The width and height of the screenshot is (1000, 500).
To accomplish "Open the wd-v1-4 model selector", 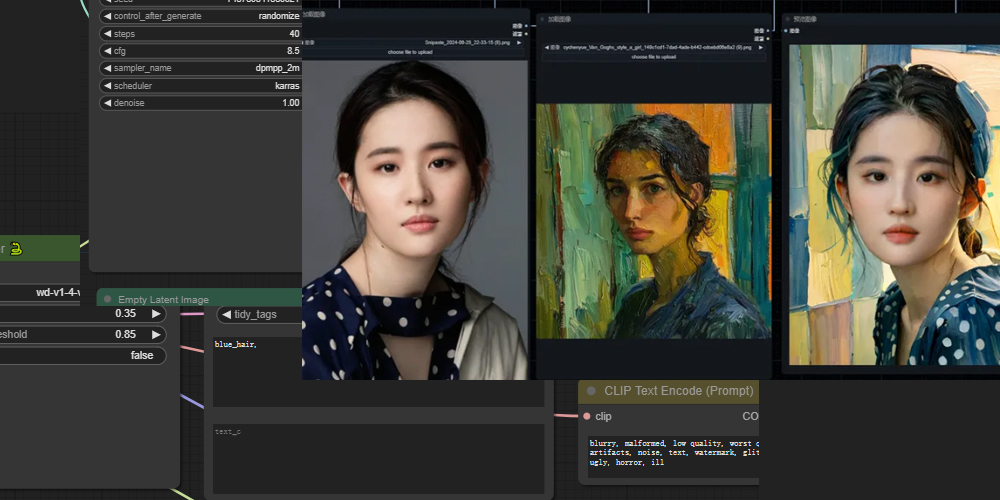I will [40, 293].
